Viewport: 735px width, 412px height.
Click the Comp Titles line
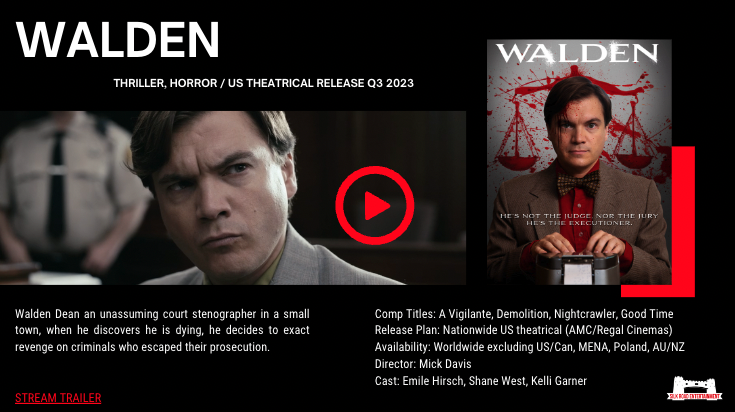524,314
